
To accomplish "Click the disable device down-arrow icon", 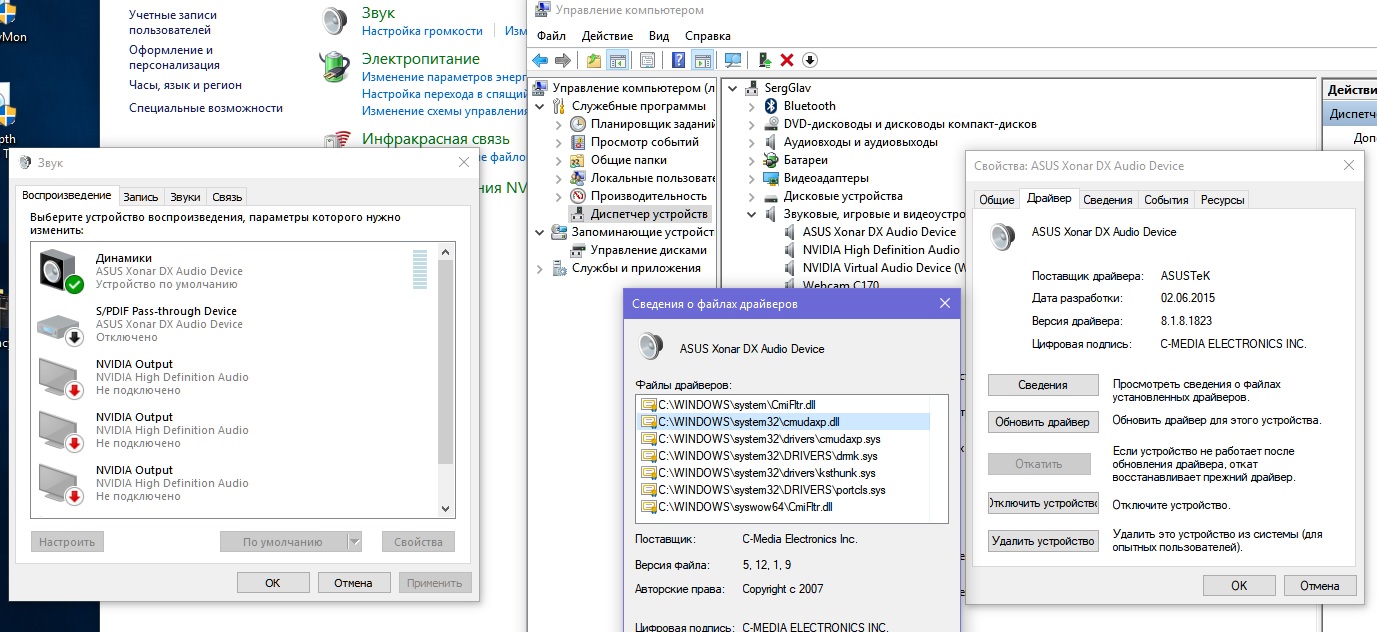I will click(810, 60).
